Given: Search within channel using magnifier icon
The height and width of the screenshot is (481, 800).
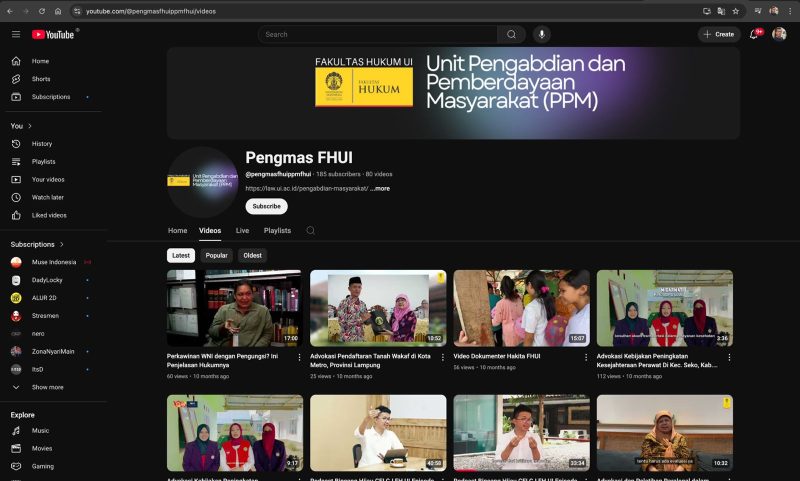Looking at the screenshot, I should (310, 230).
